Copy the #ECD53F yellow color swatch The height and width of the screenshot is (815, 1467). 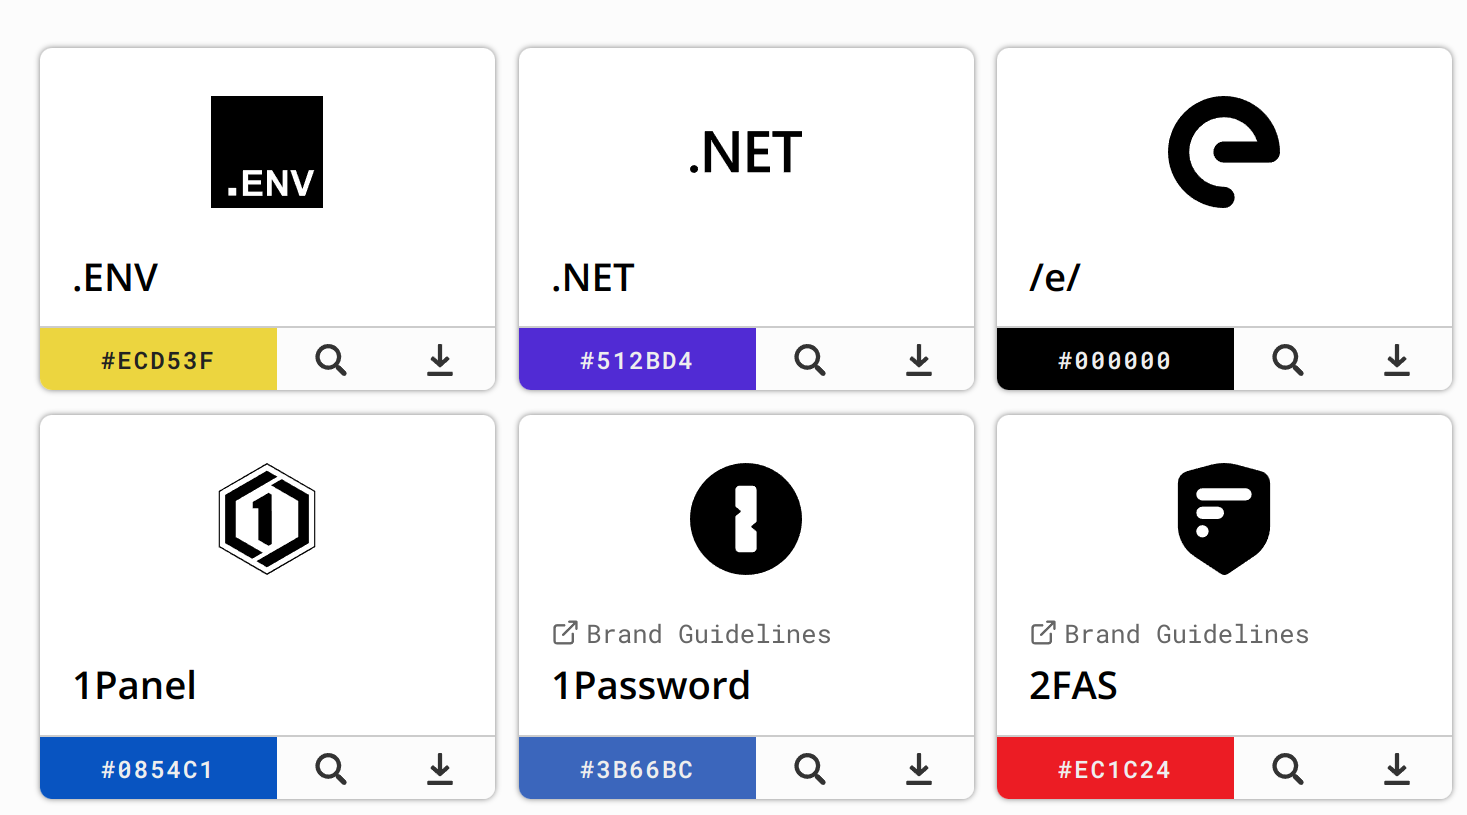coord(158,359)
